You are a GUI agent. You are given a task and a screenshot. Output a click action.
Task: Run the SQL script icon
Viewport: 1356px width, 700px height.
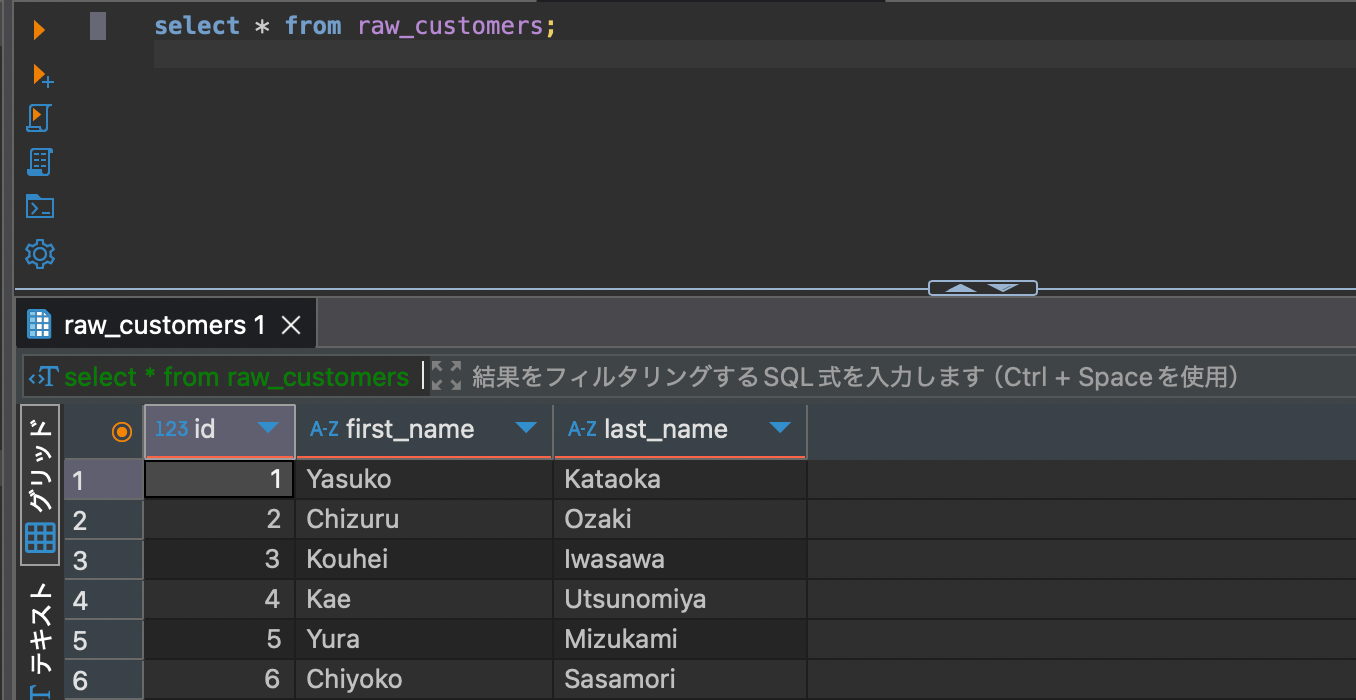39,118
